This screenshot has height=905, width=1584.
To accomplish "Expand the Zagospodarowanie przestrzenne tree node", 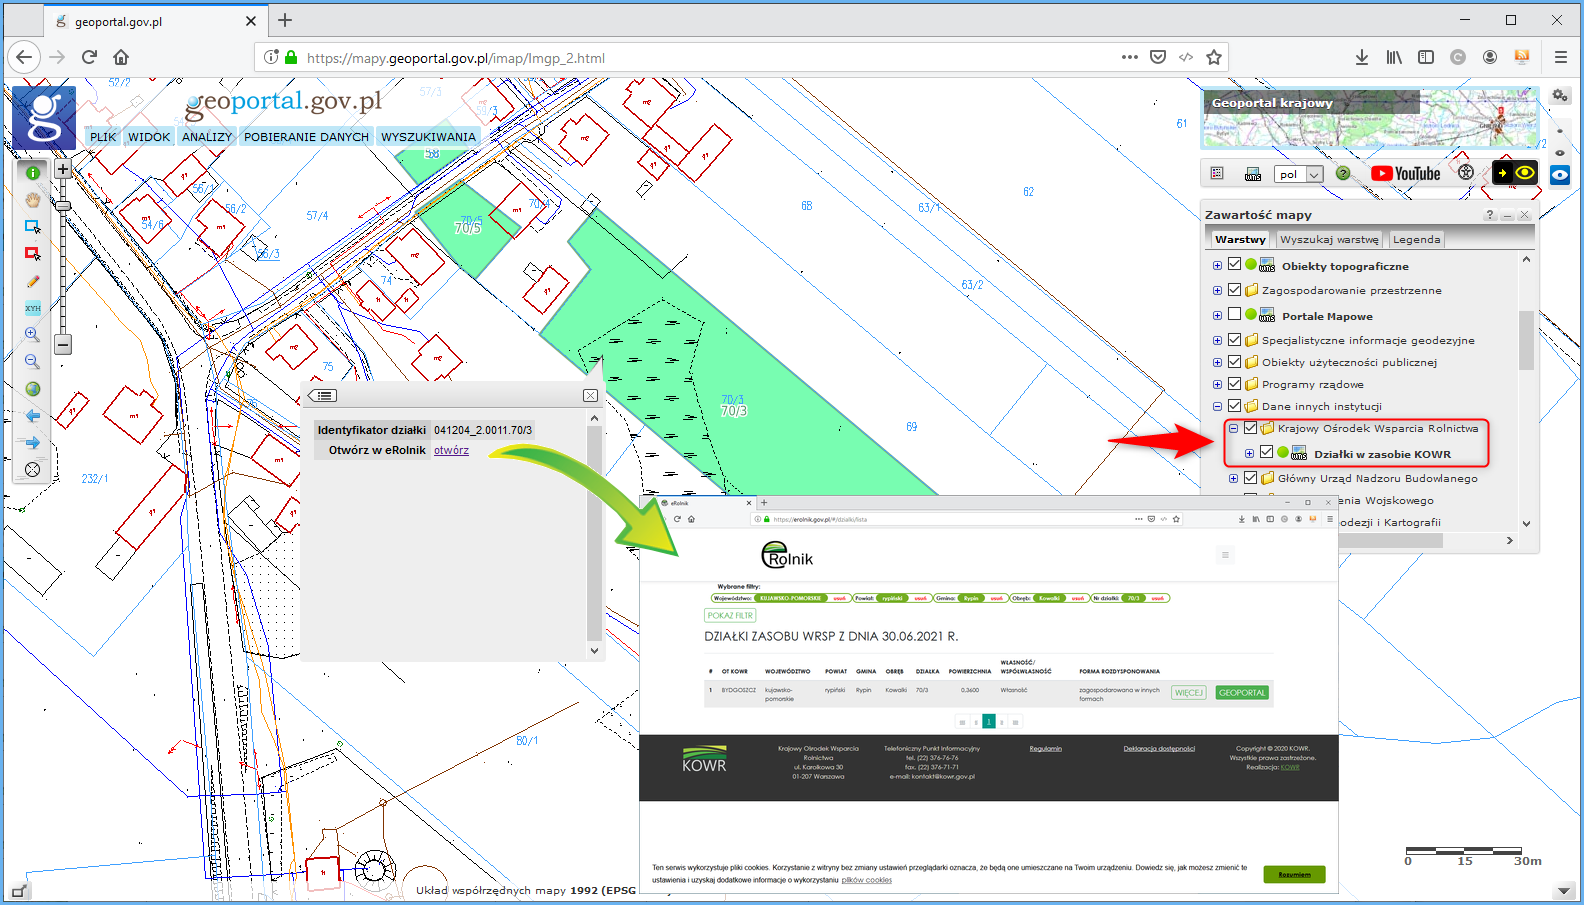I will tap(1217, 291).
